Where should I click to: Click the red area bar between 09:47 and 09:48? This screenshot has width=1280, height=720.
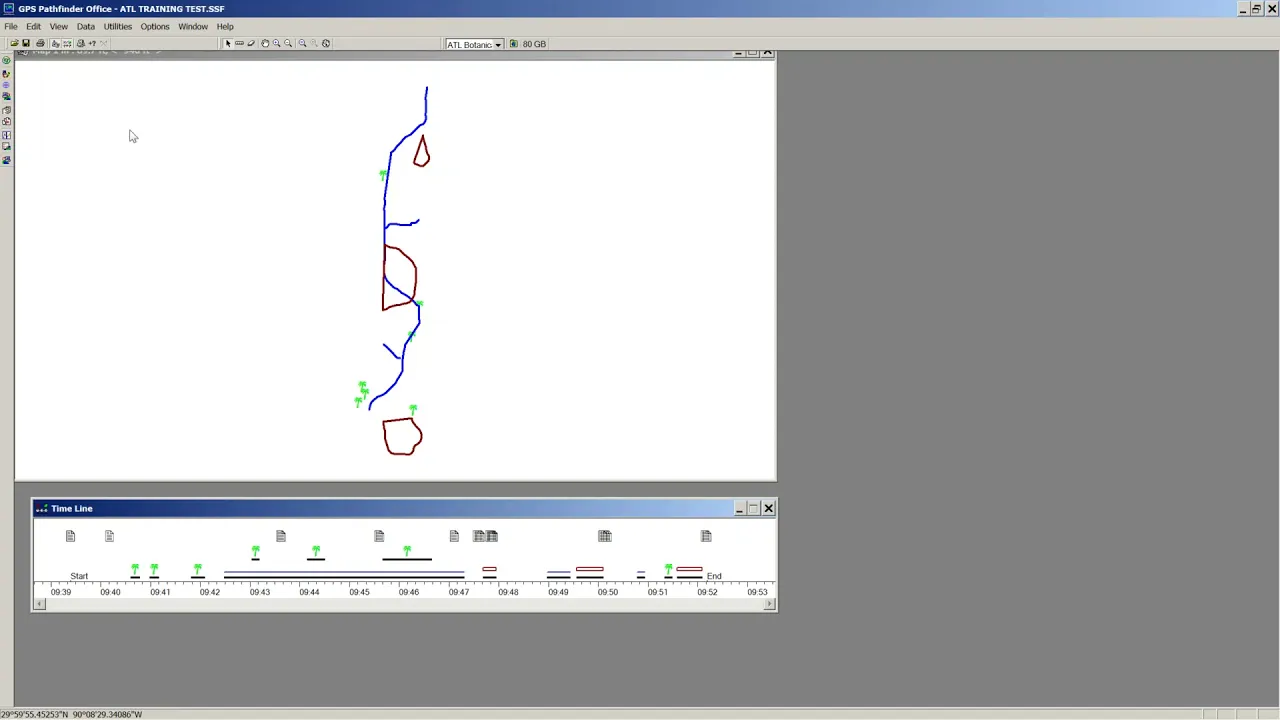click(489, 569)
